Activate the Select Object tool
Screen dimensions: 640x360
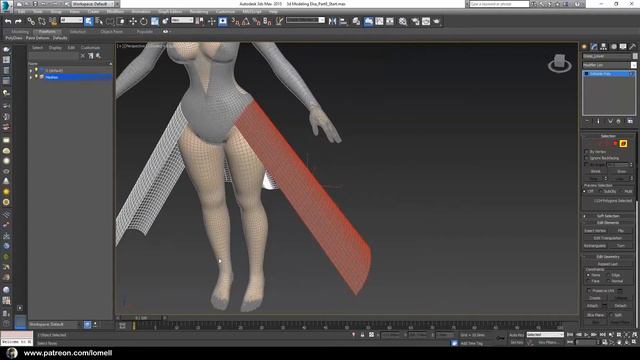pos(89,21)
